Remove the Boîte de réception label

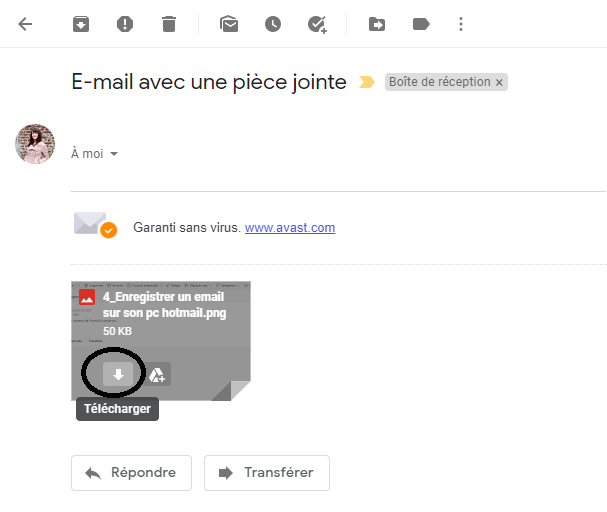[x=499, y=82]
